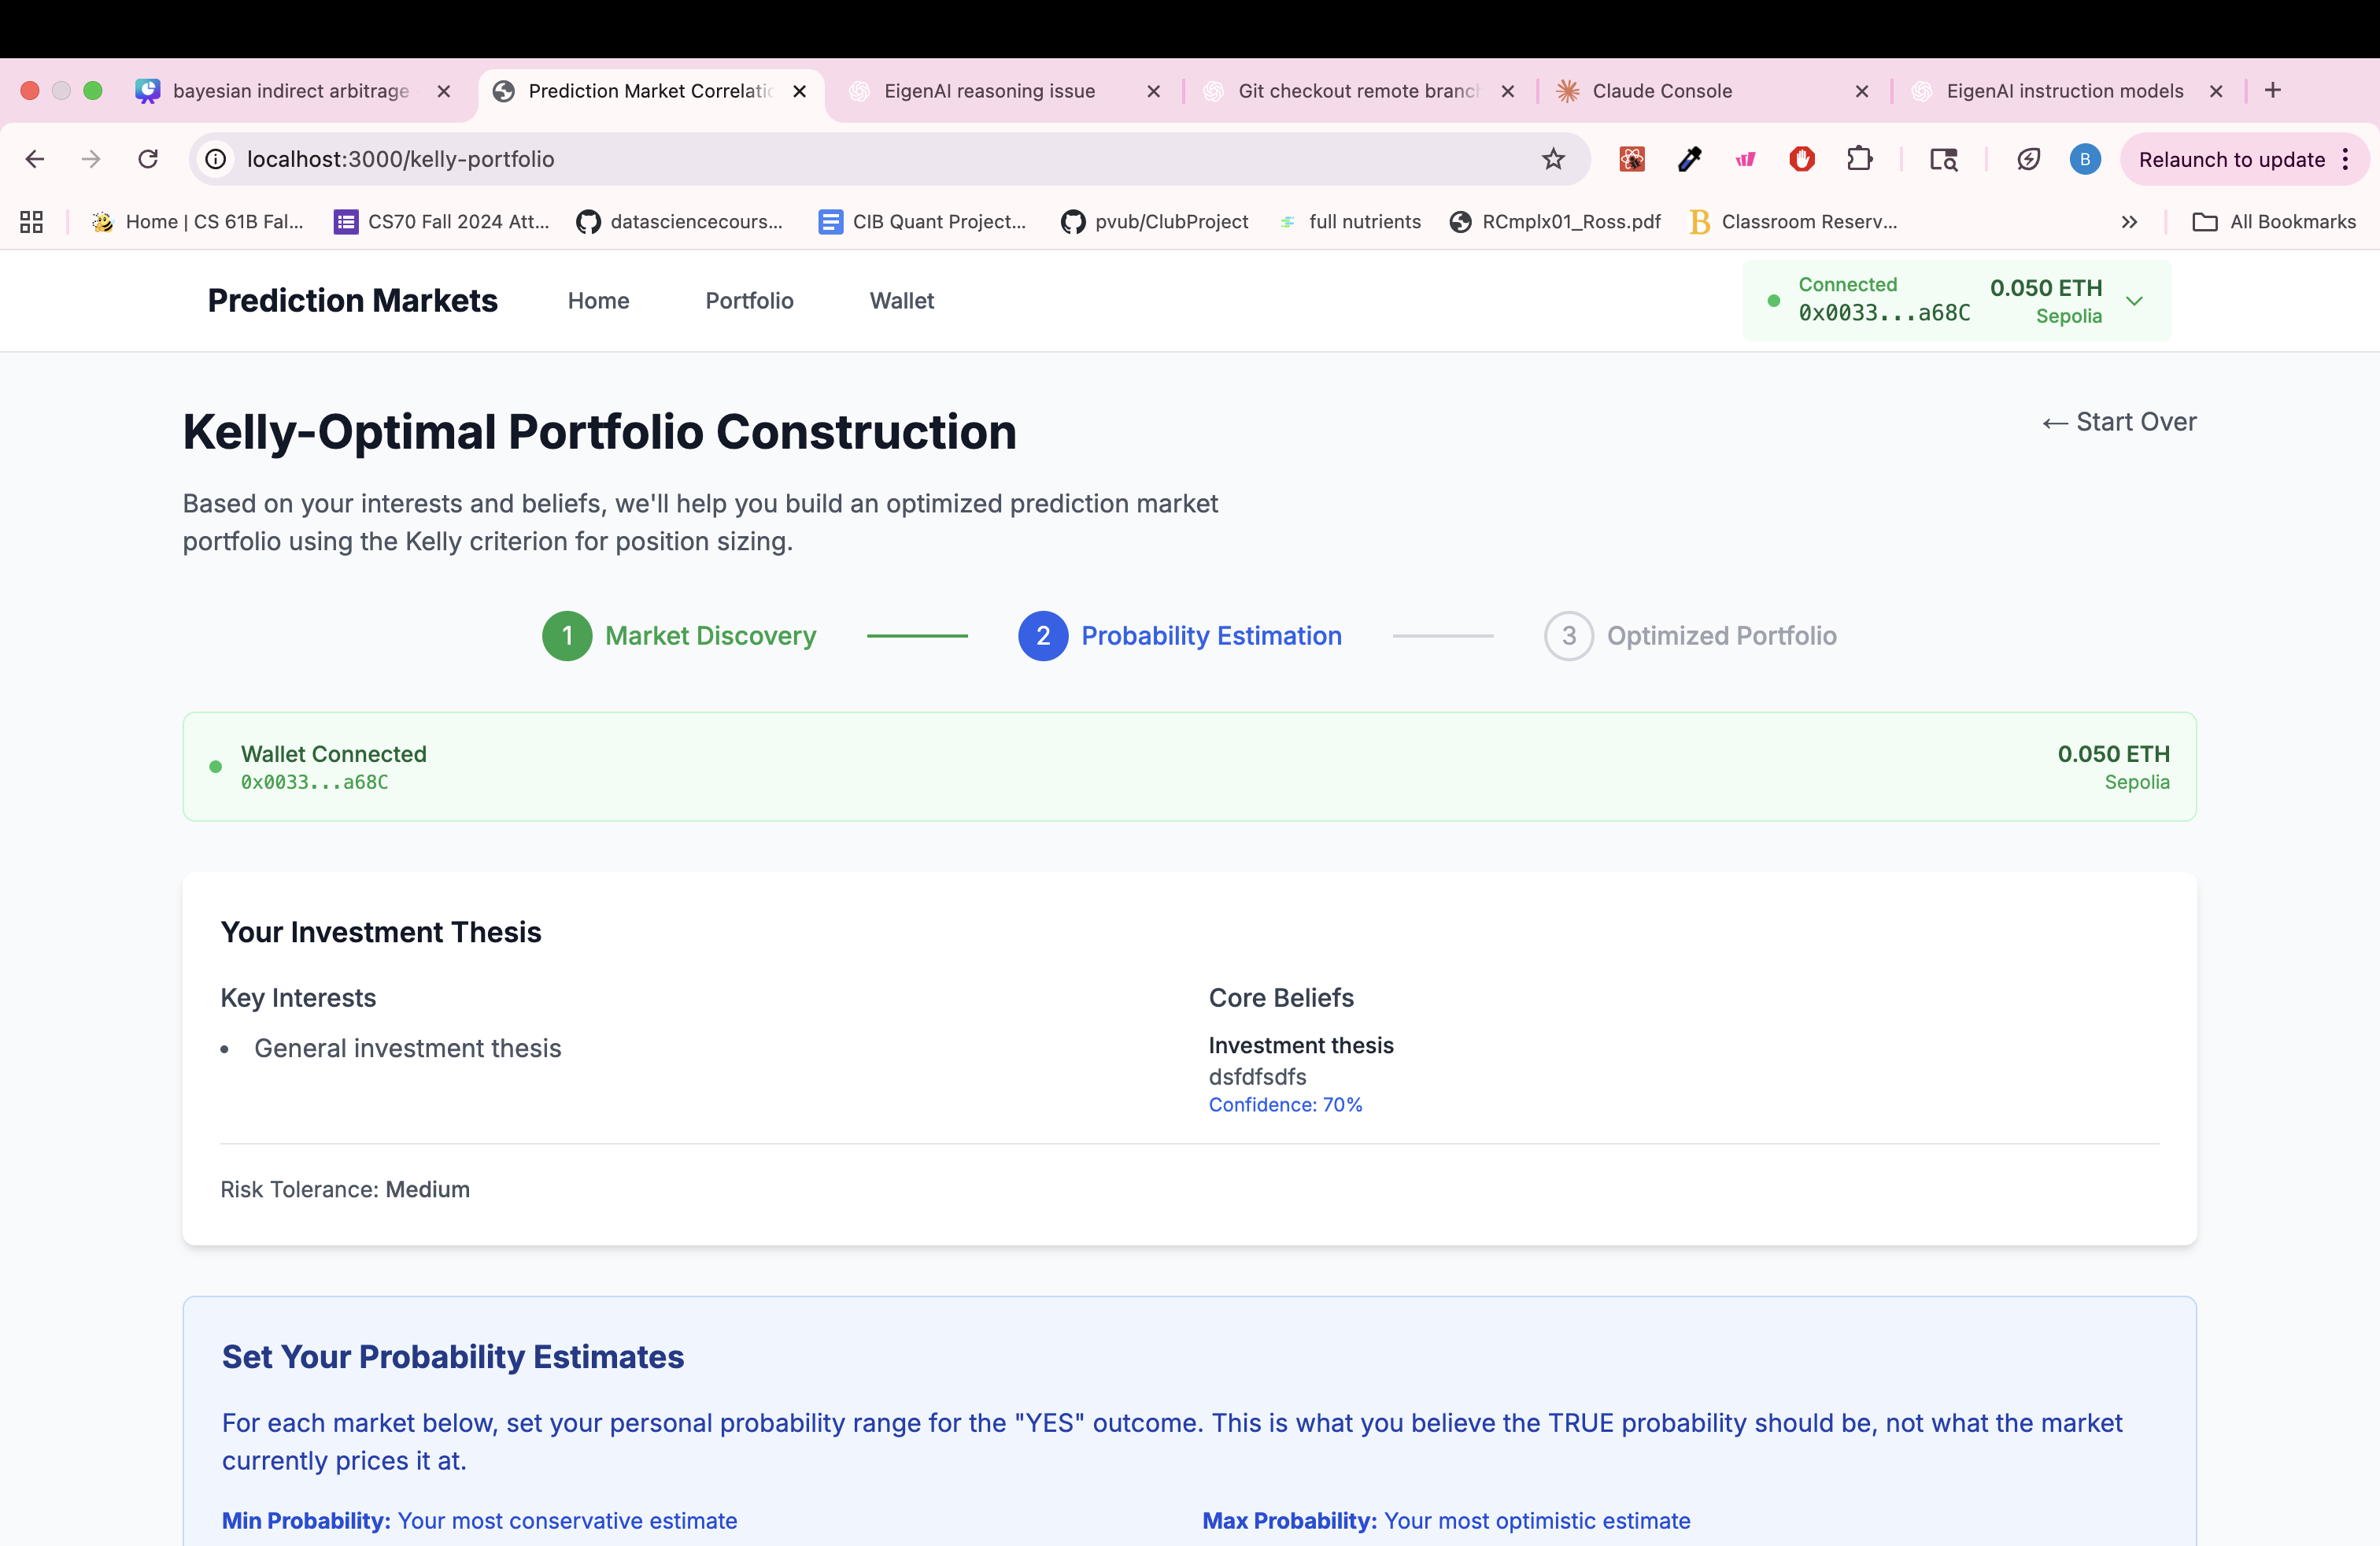Open the Extensions puzzle-piece icon
The height and width of the screenshot is (1546, 2380).
[x=1859, y=159]
